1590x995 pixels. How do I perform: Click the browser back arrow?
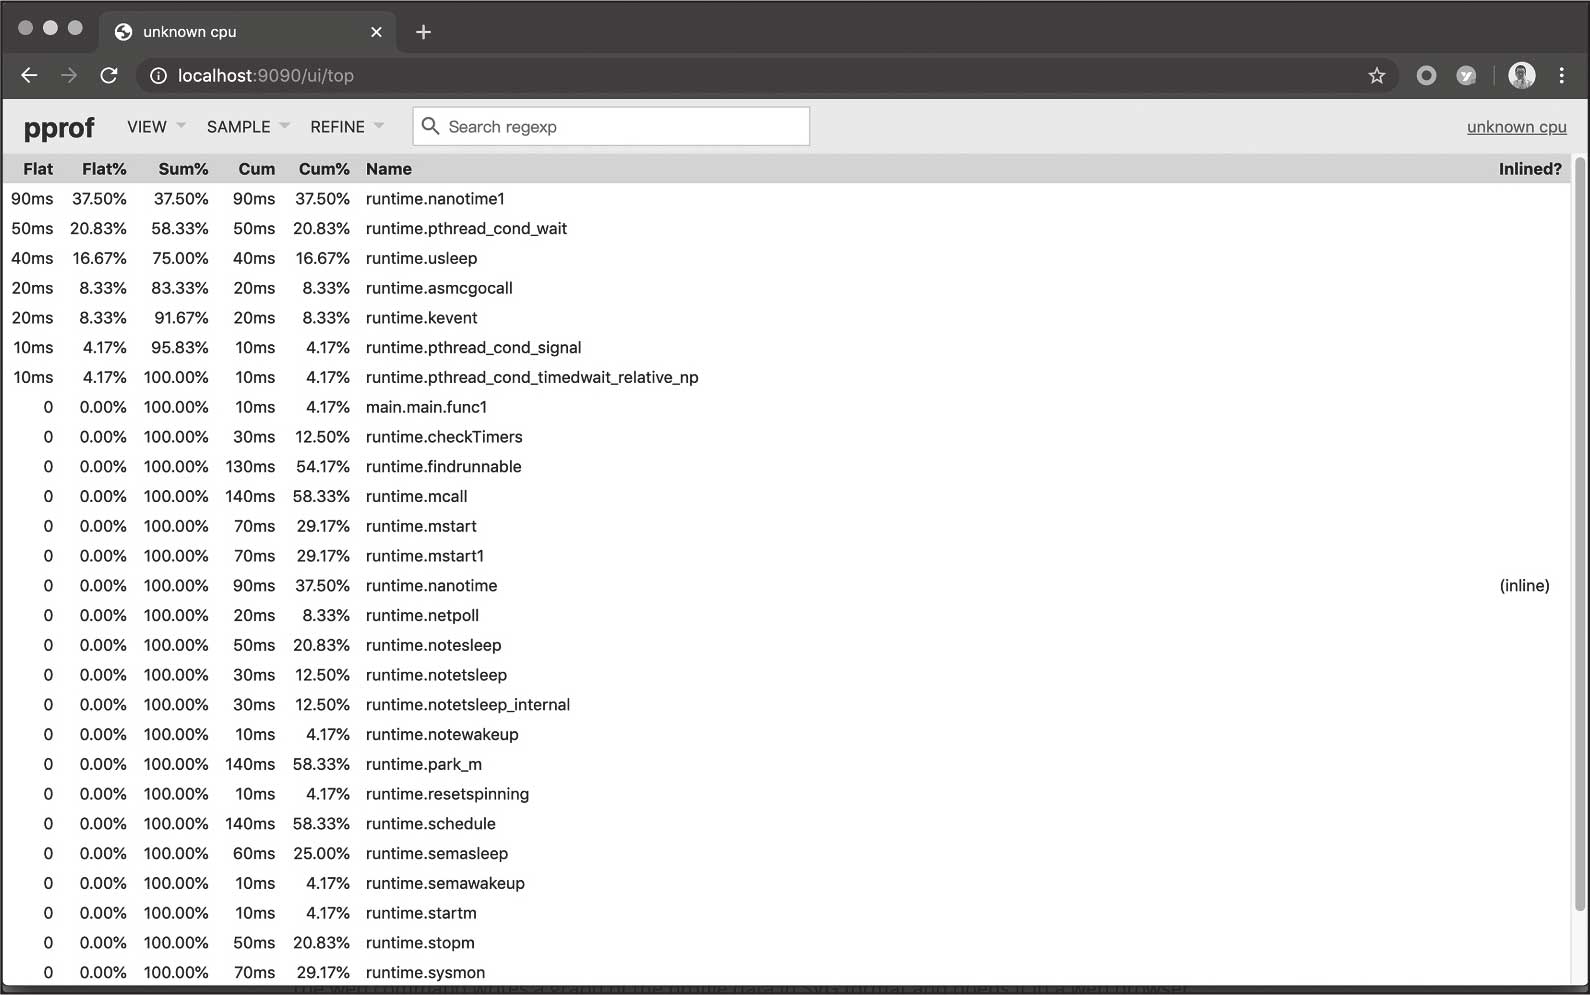click(x=29, y=76)
